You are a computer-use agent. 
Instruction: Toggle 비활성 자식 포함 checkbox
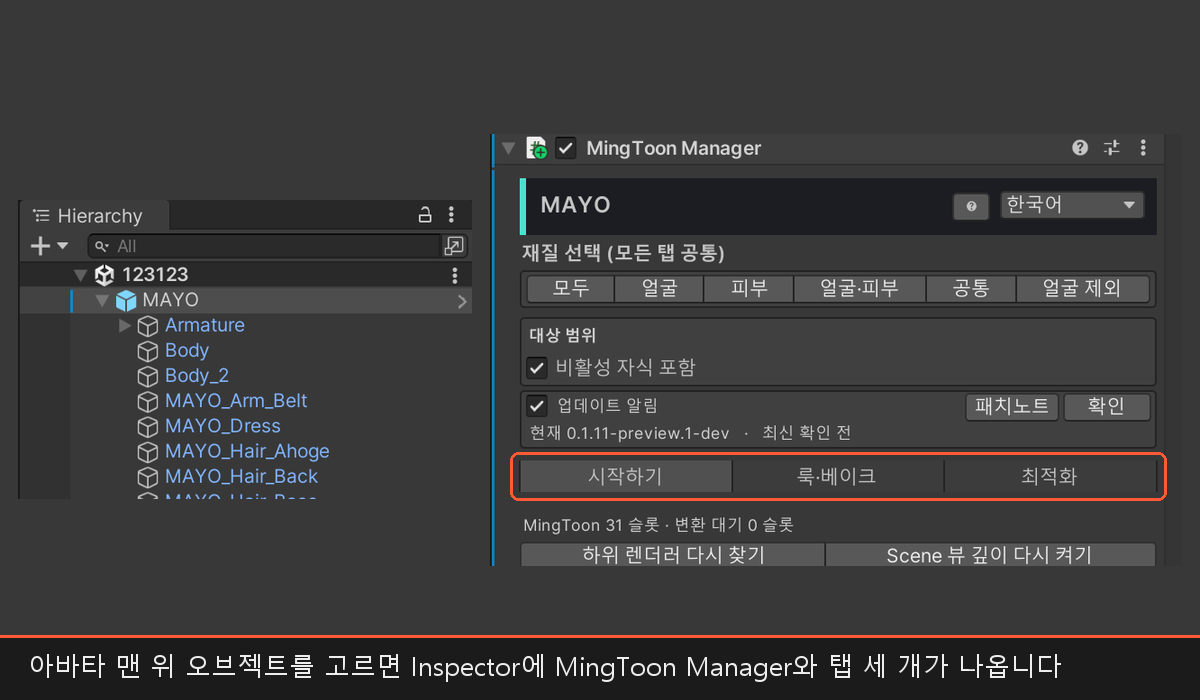[537, 367]
